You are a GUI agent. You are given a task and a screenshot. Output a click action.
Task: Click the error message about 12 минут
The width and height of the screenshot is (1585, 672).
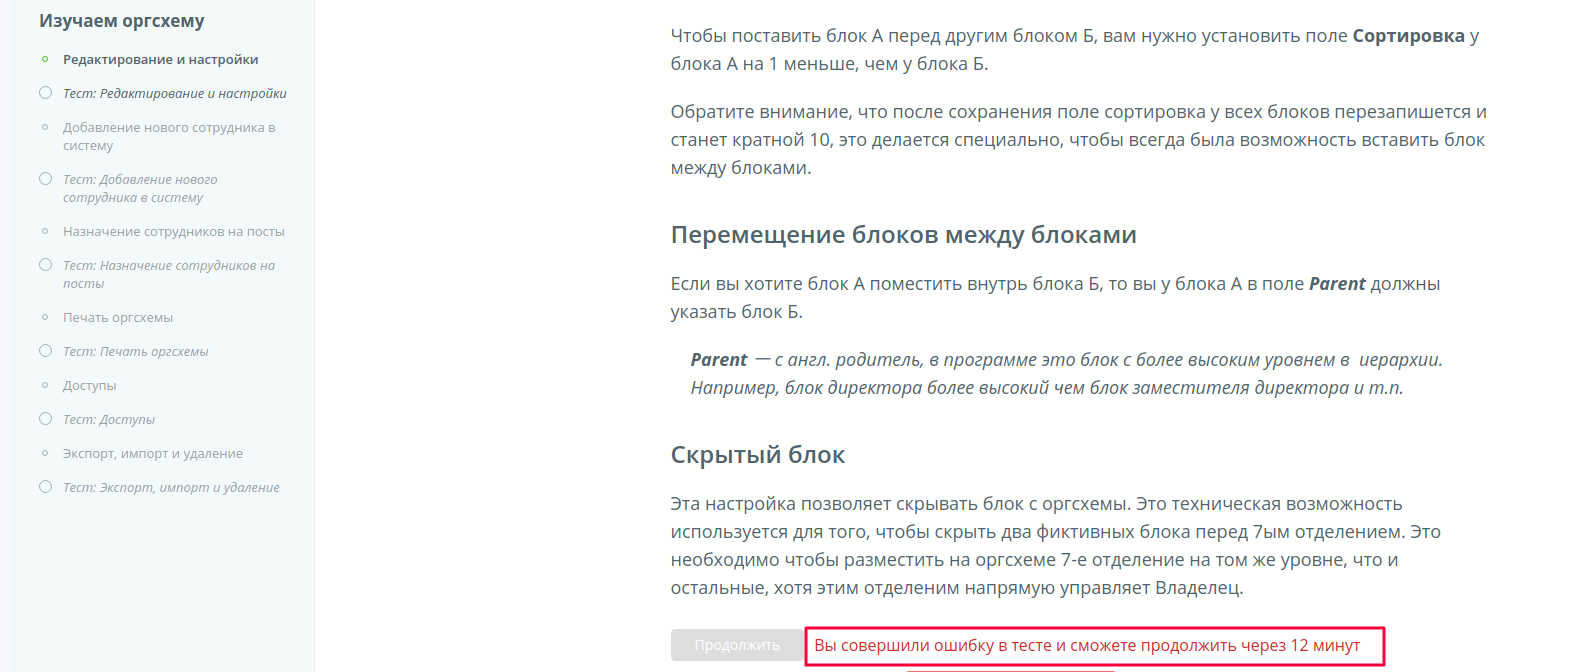coord(1087,646)
